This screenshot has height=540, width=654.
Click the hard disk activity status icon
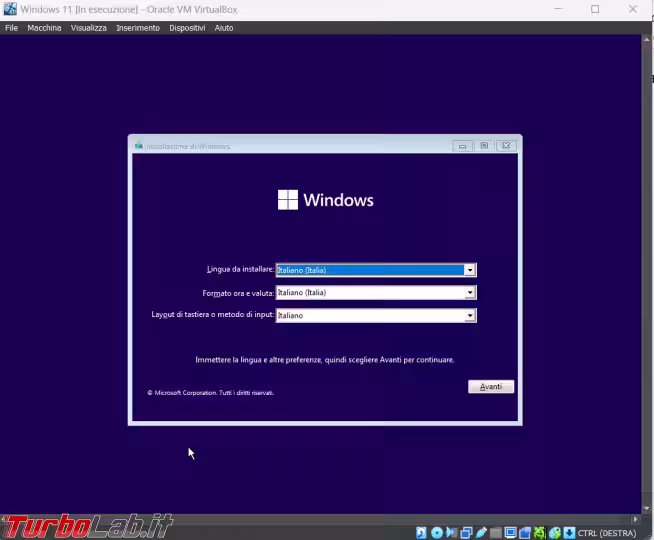(x=421, y=532)
